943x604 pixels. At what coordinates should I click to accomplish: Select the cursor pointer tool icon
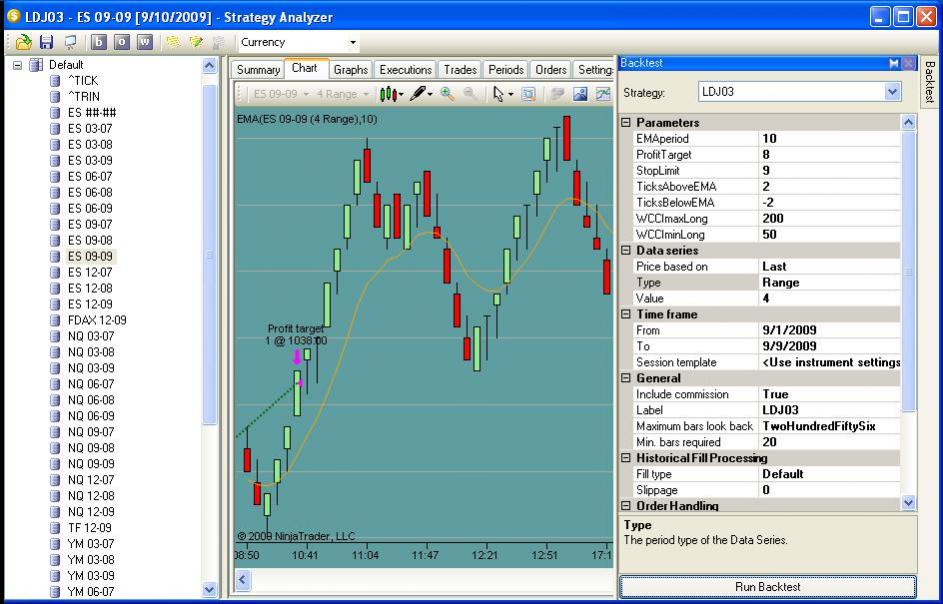pyautogui.click(x=498, y=94)
